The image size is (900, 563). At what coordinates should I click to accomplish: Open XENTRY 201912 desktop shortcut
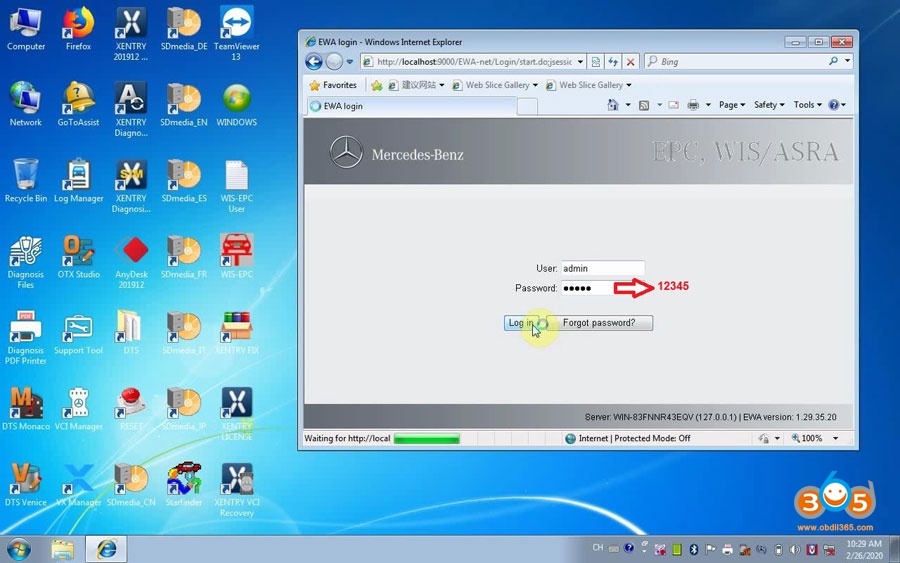click(x=131, y=33)
